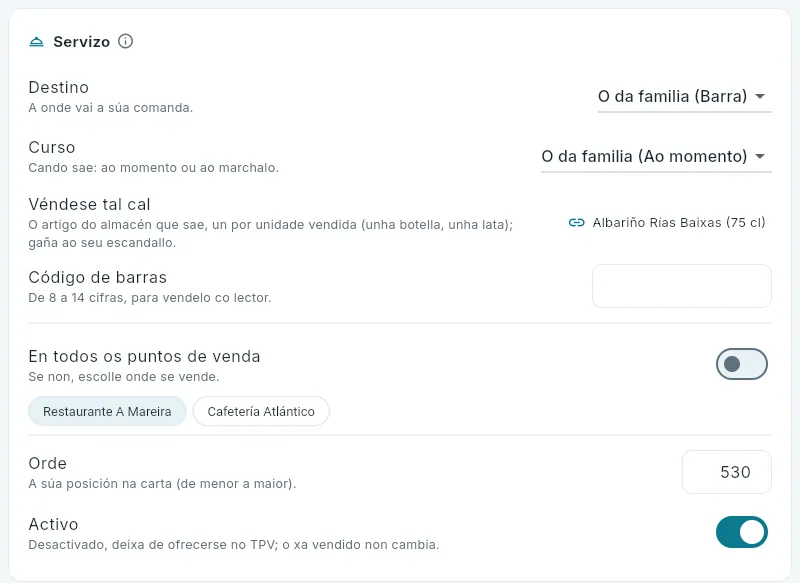This screenshot has height=583, width=800.
Task: Click text 'A onde vai a súa comanda.'
Action: (111, 108)
